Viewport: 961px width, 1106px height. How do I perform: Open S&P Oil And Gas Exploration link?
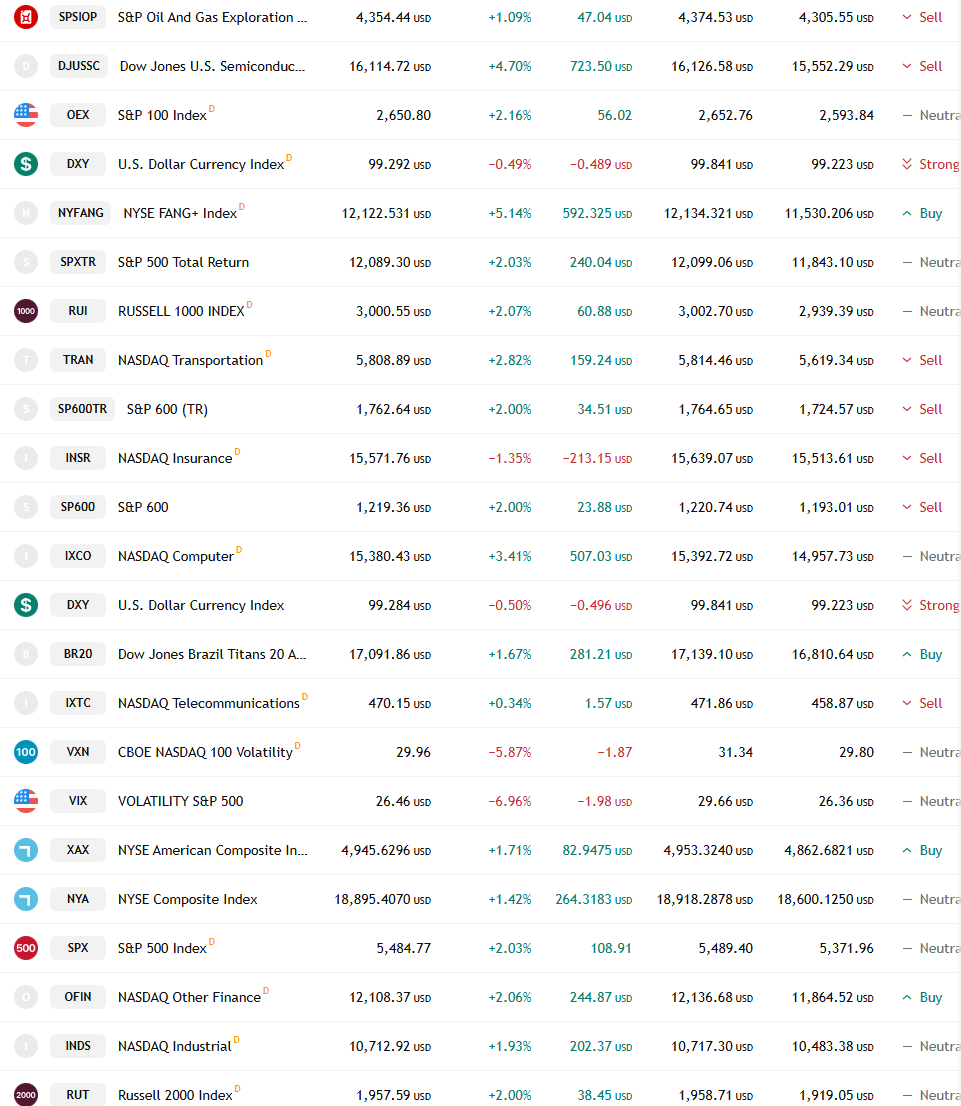[x=212, y=17]
